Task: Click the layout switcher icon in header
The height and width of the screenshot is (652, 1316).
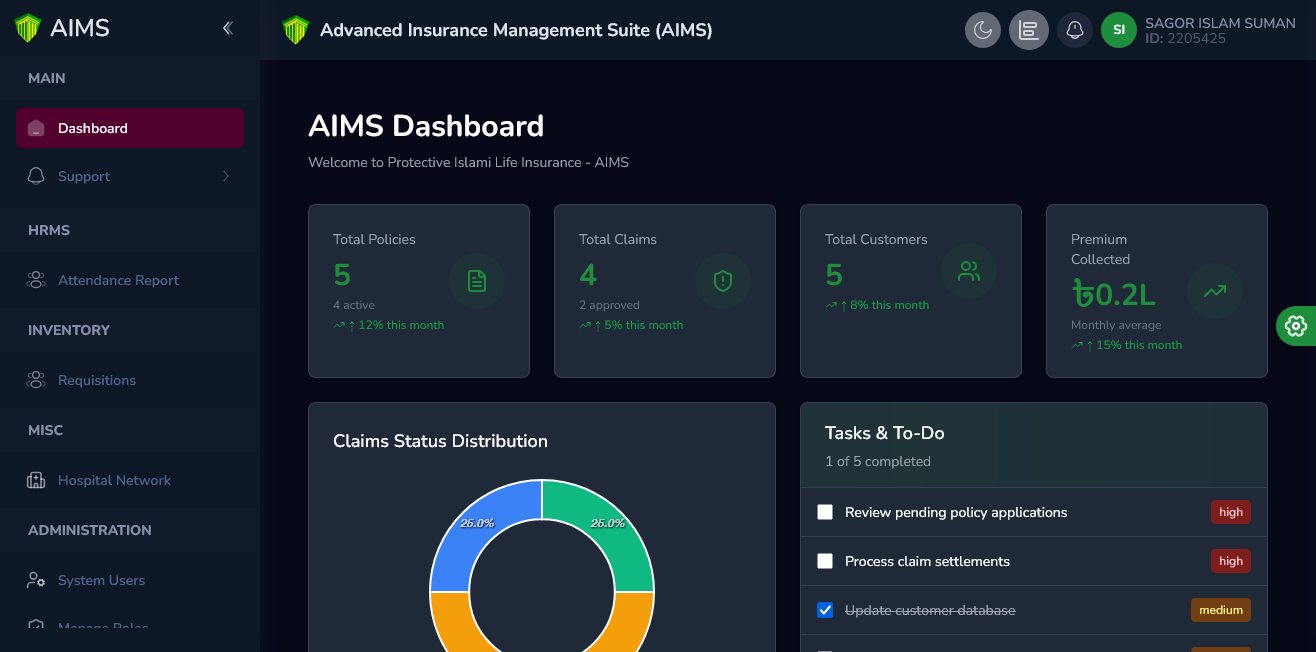Action: (x=1029, y=30)
